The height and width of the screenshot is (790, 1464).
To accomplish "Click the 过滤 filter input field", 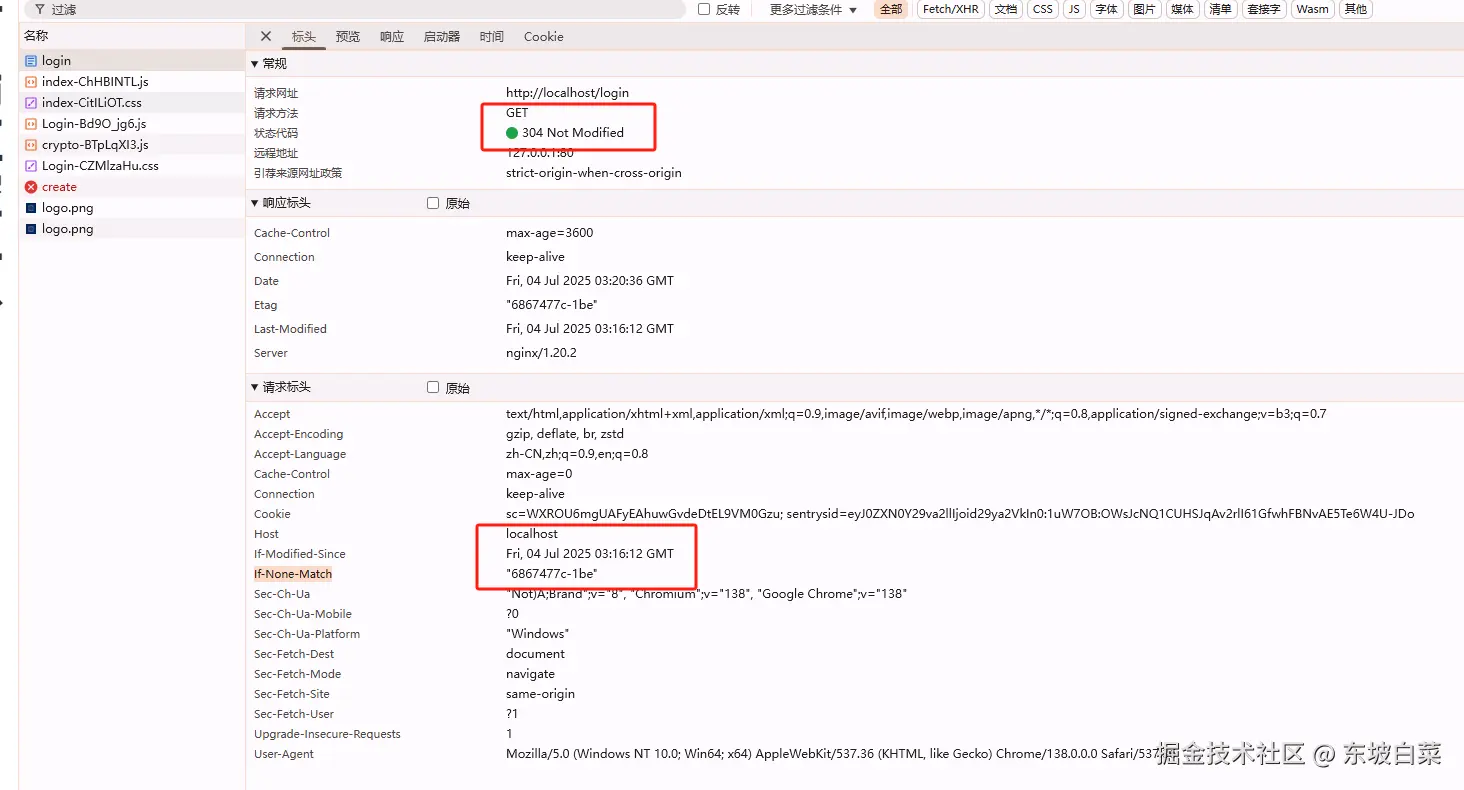I will tap(355, 9).
